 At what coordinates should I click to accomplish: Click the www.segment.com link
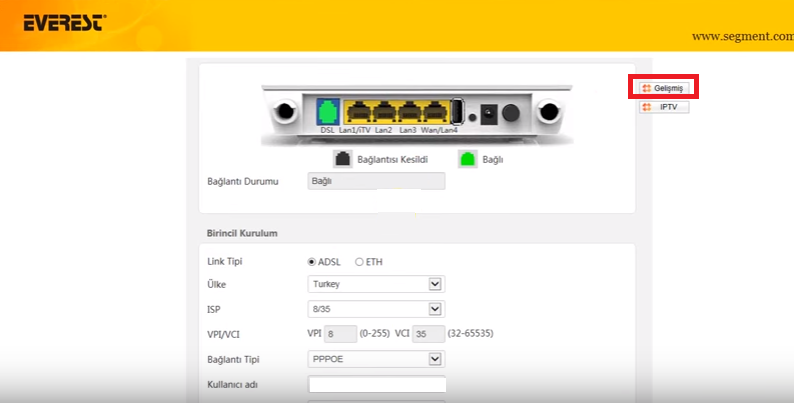point(743,36)
